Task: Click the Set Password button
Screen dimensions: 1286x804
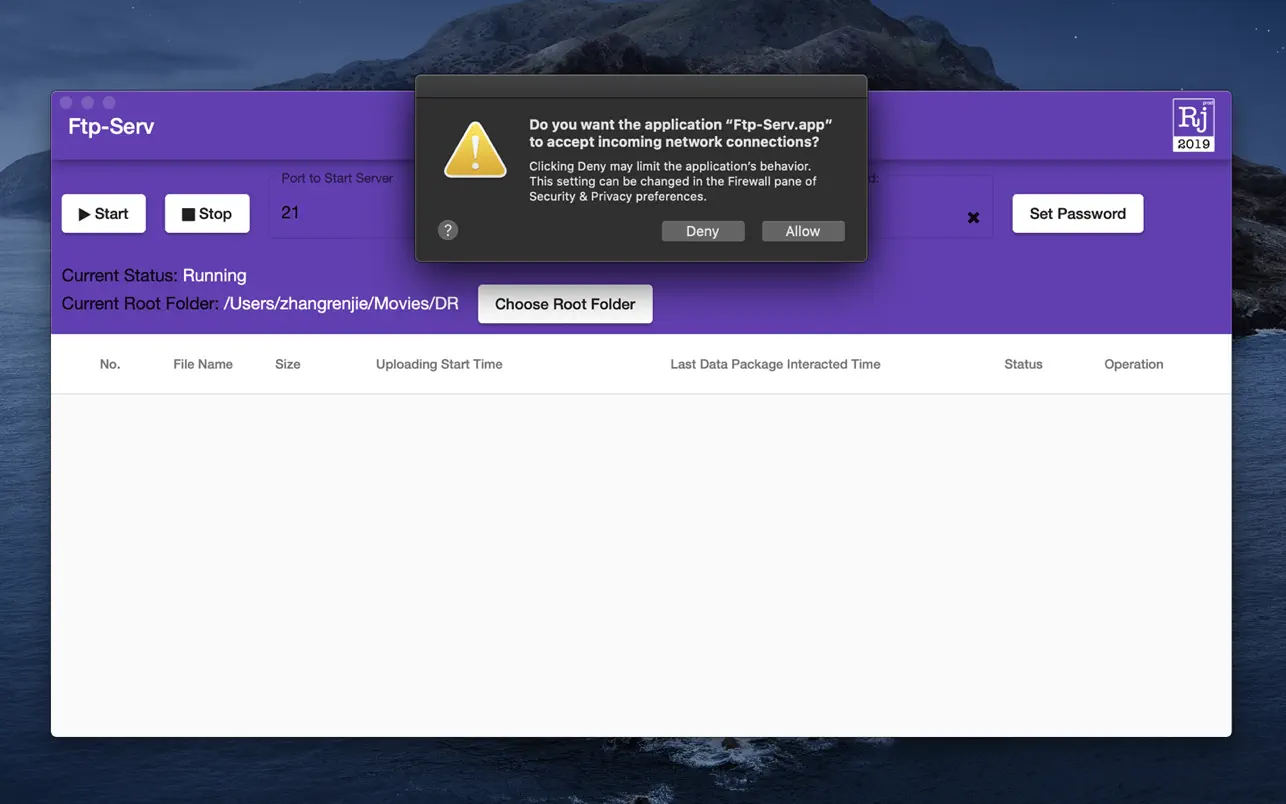Action: pos(1077,214)
